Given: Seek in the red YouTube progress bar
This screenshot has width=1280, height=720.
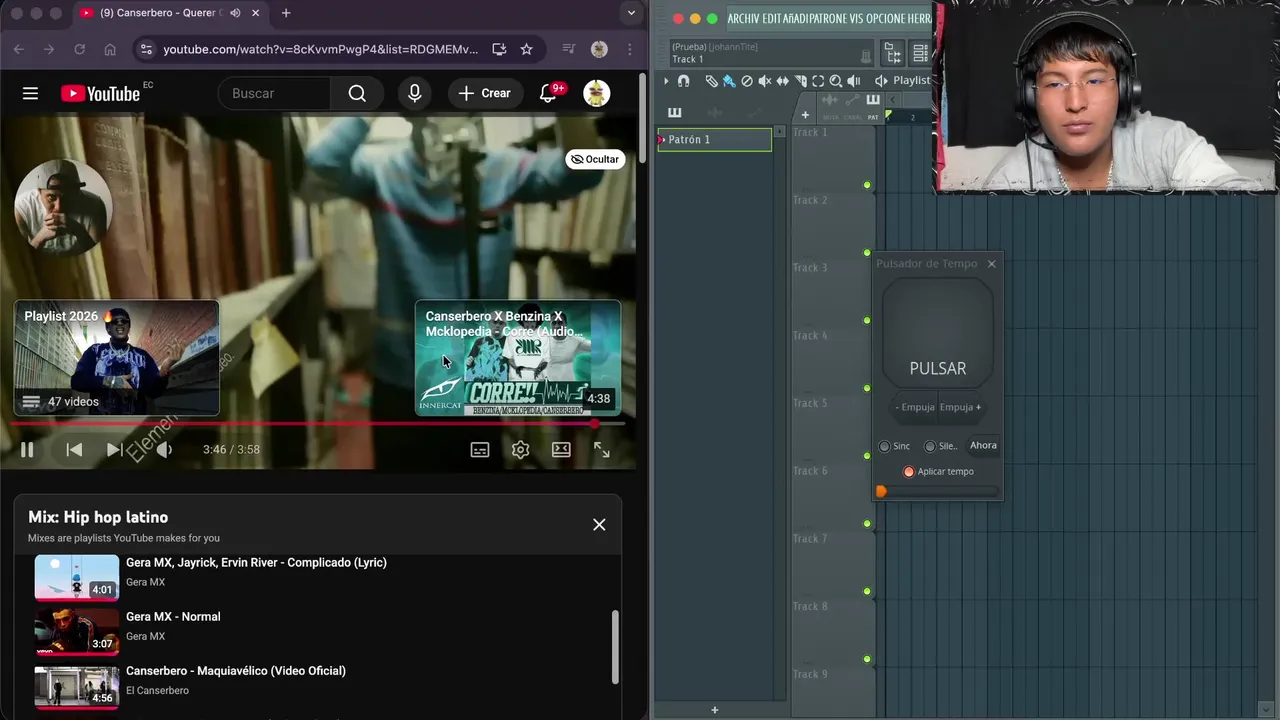Looking at the screenshot, I should point(318,424).
